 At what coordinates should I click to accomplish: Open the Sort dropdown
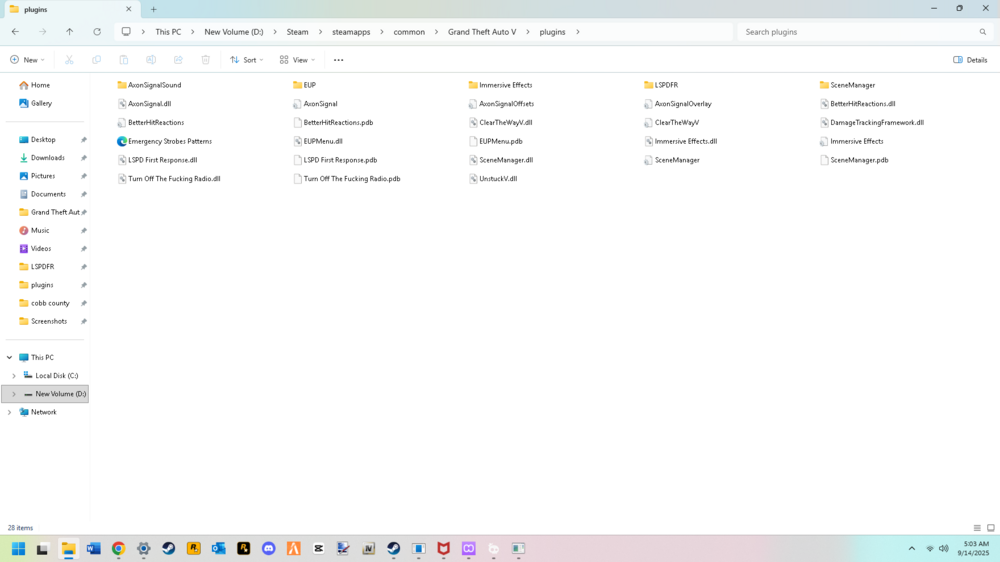246,60
